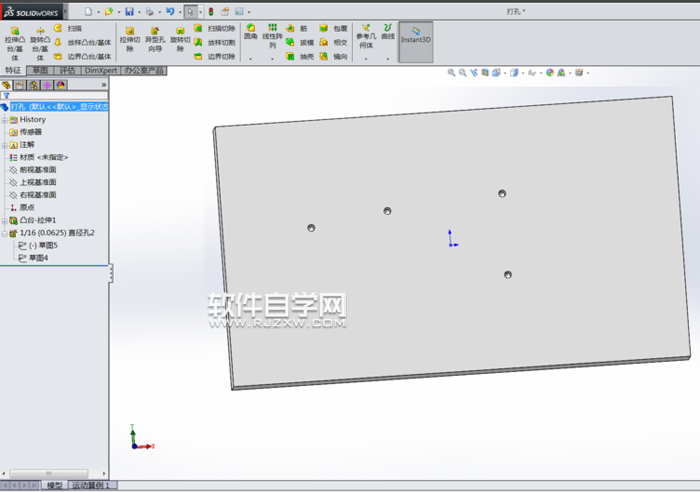Select the 右视基准面 right plane
This screenshot has height=492, width=700.
[33, 195]
